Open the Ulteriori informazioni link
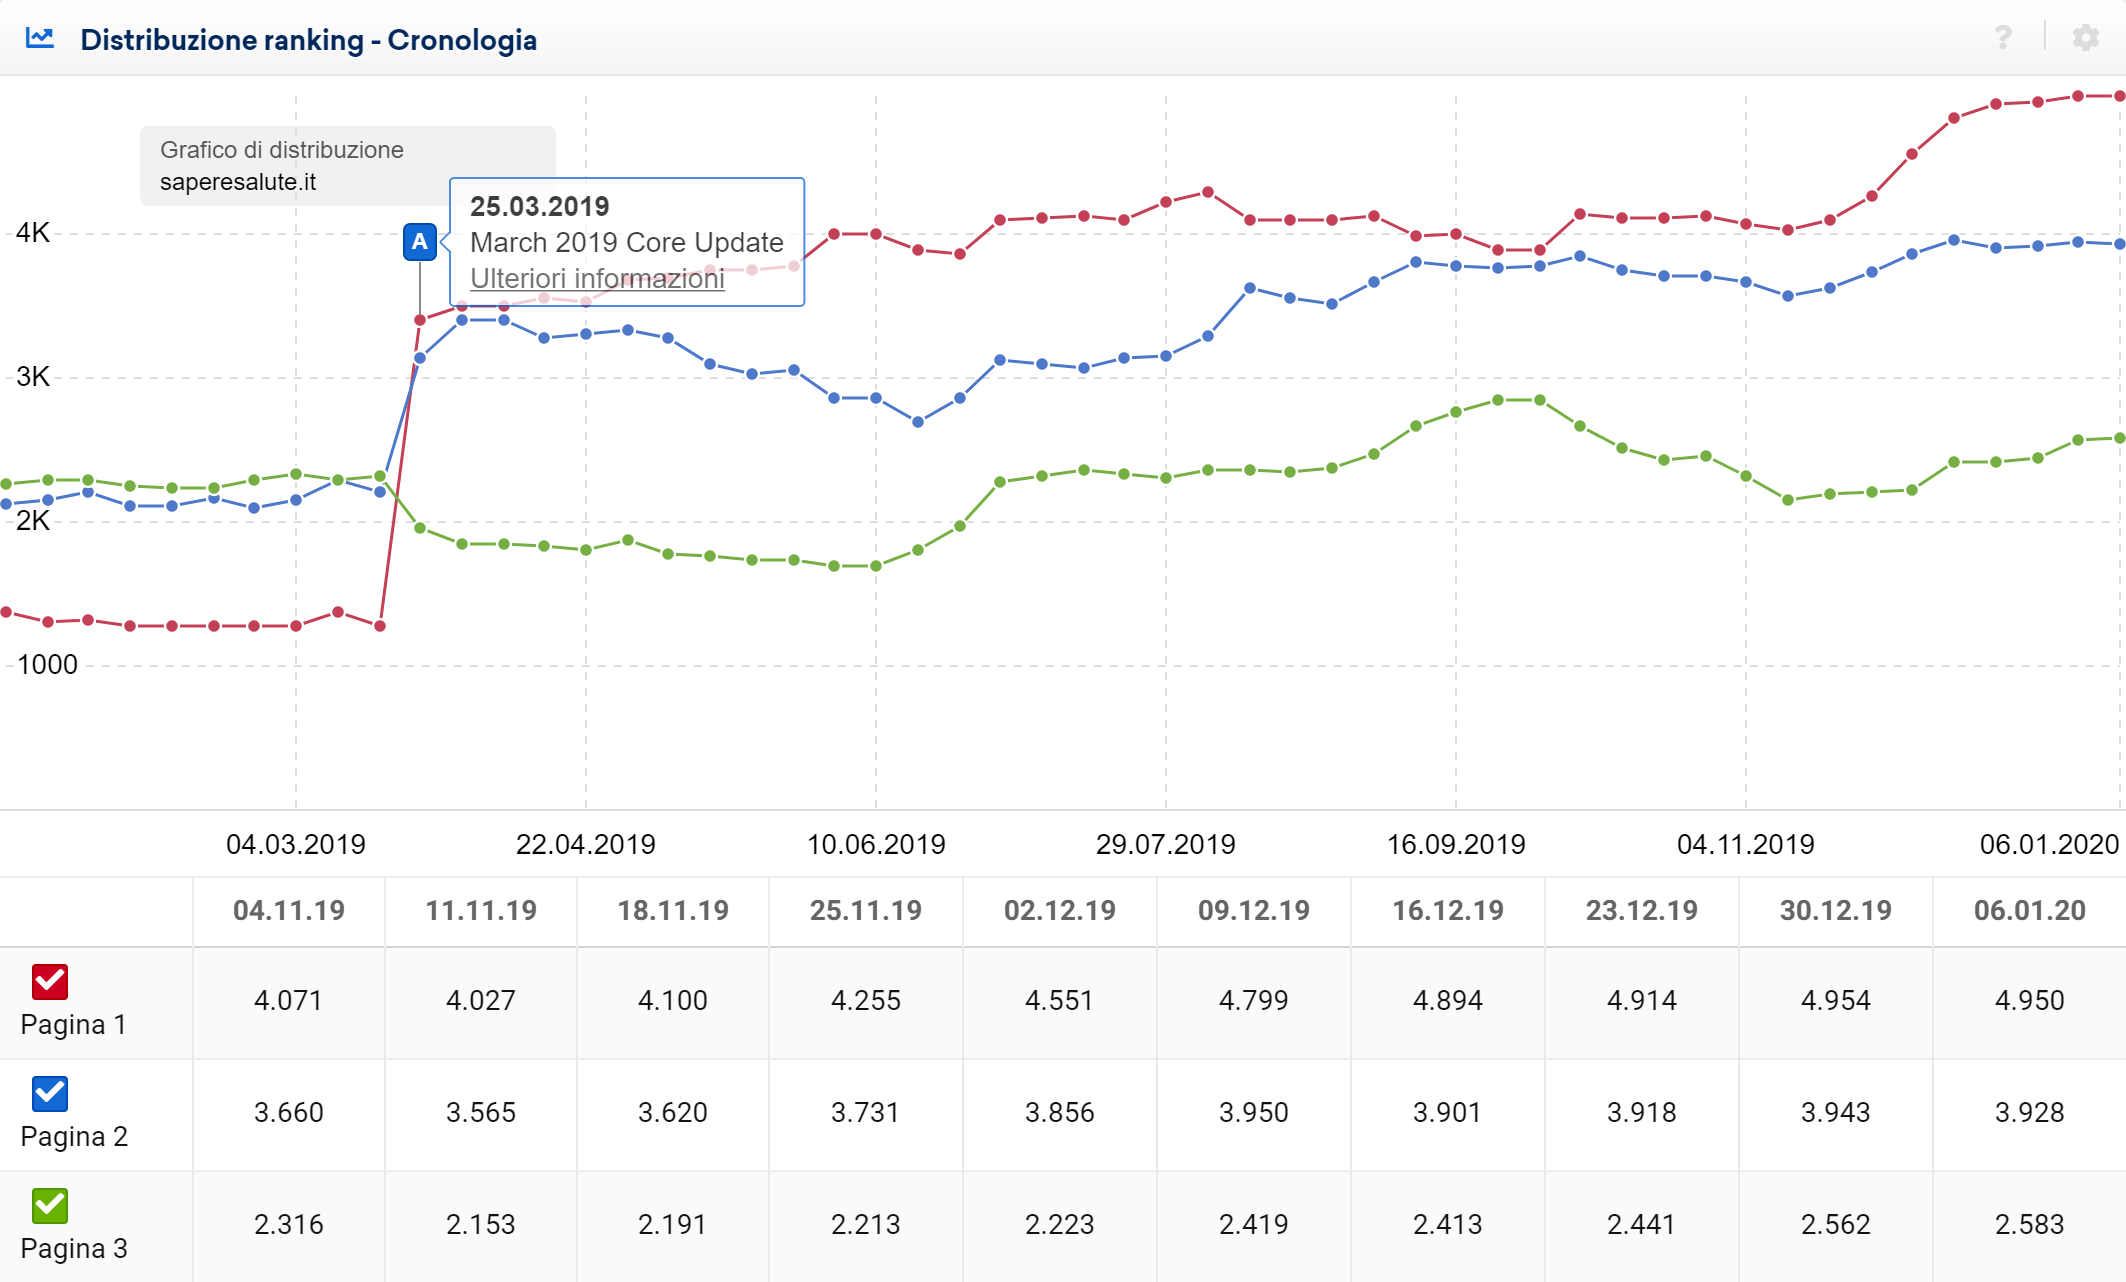Viewport: 2126px width, 1282px height. 597,279
